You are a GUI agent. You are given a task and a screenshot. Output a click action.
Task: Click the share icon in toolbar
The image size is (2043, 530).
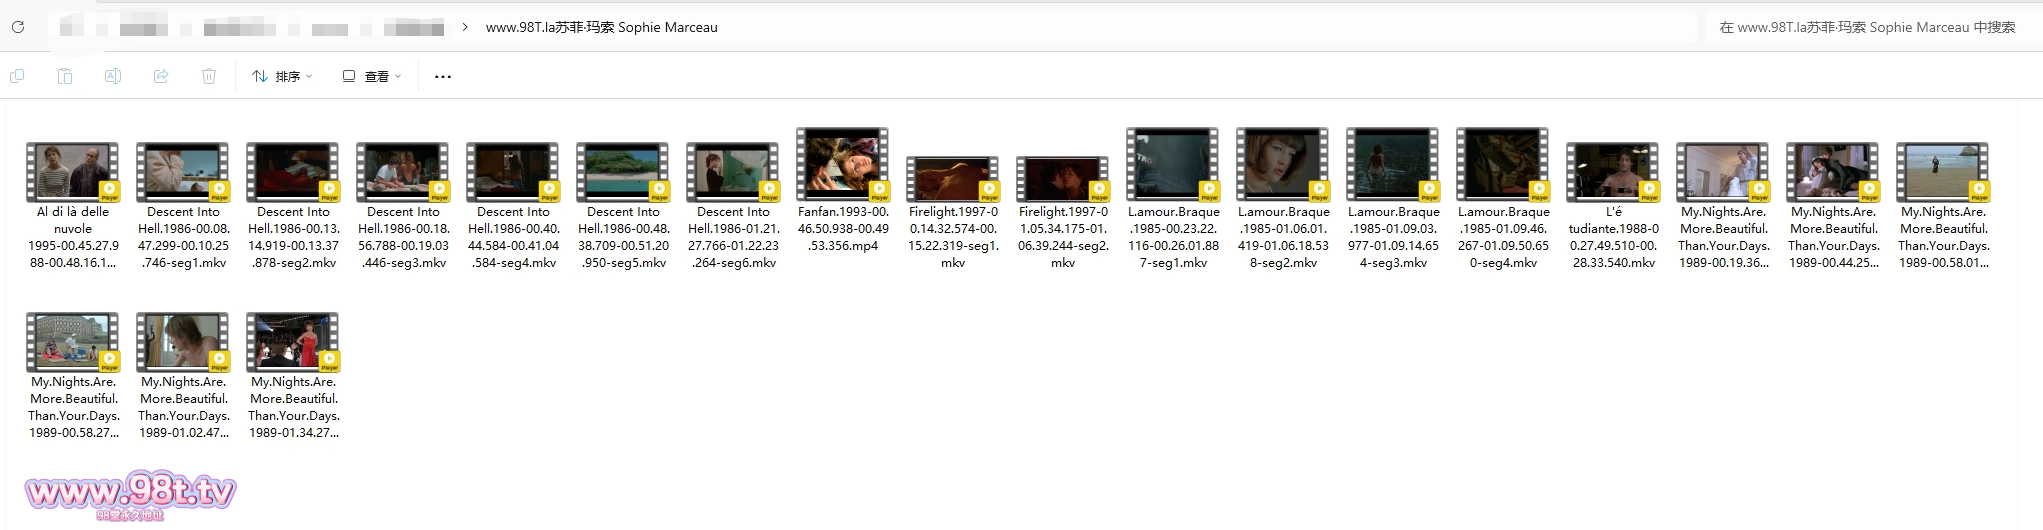[x=161, y=76]
